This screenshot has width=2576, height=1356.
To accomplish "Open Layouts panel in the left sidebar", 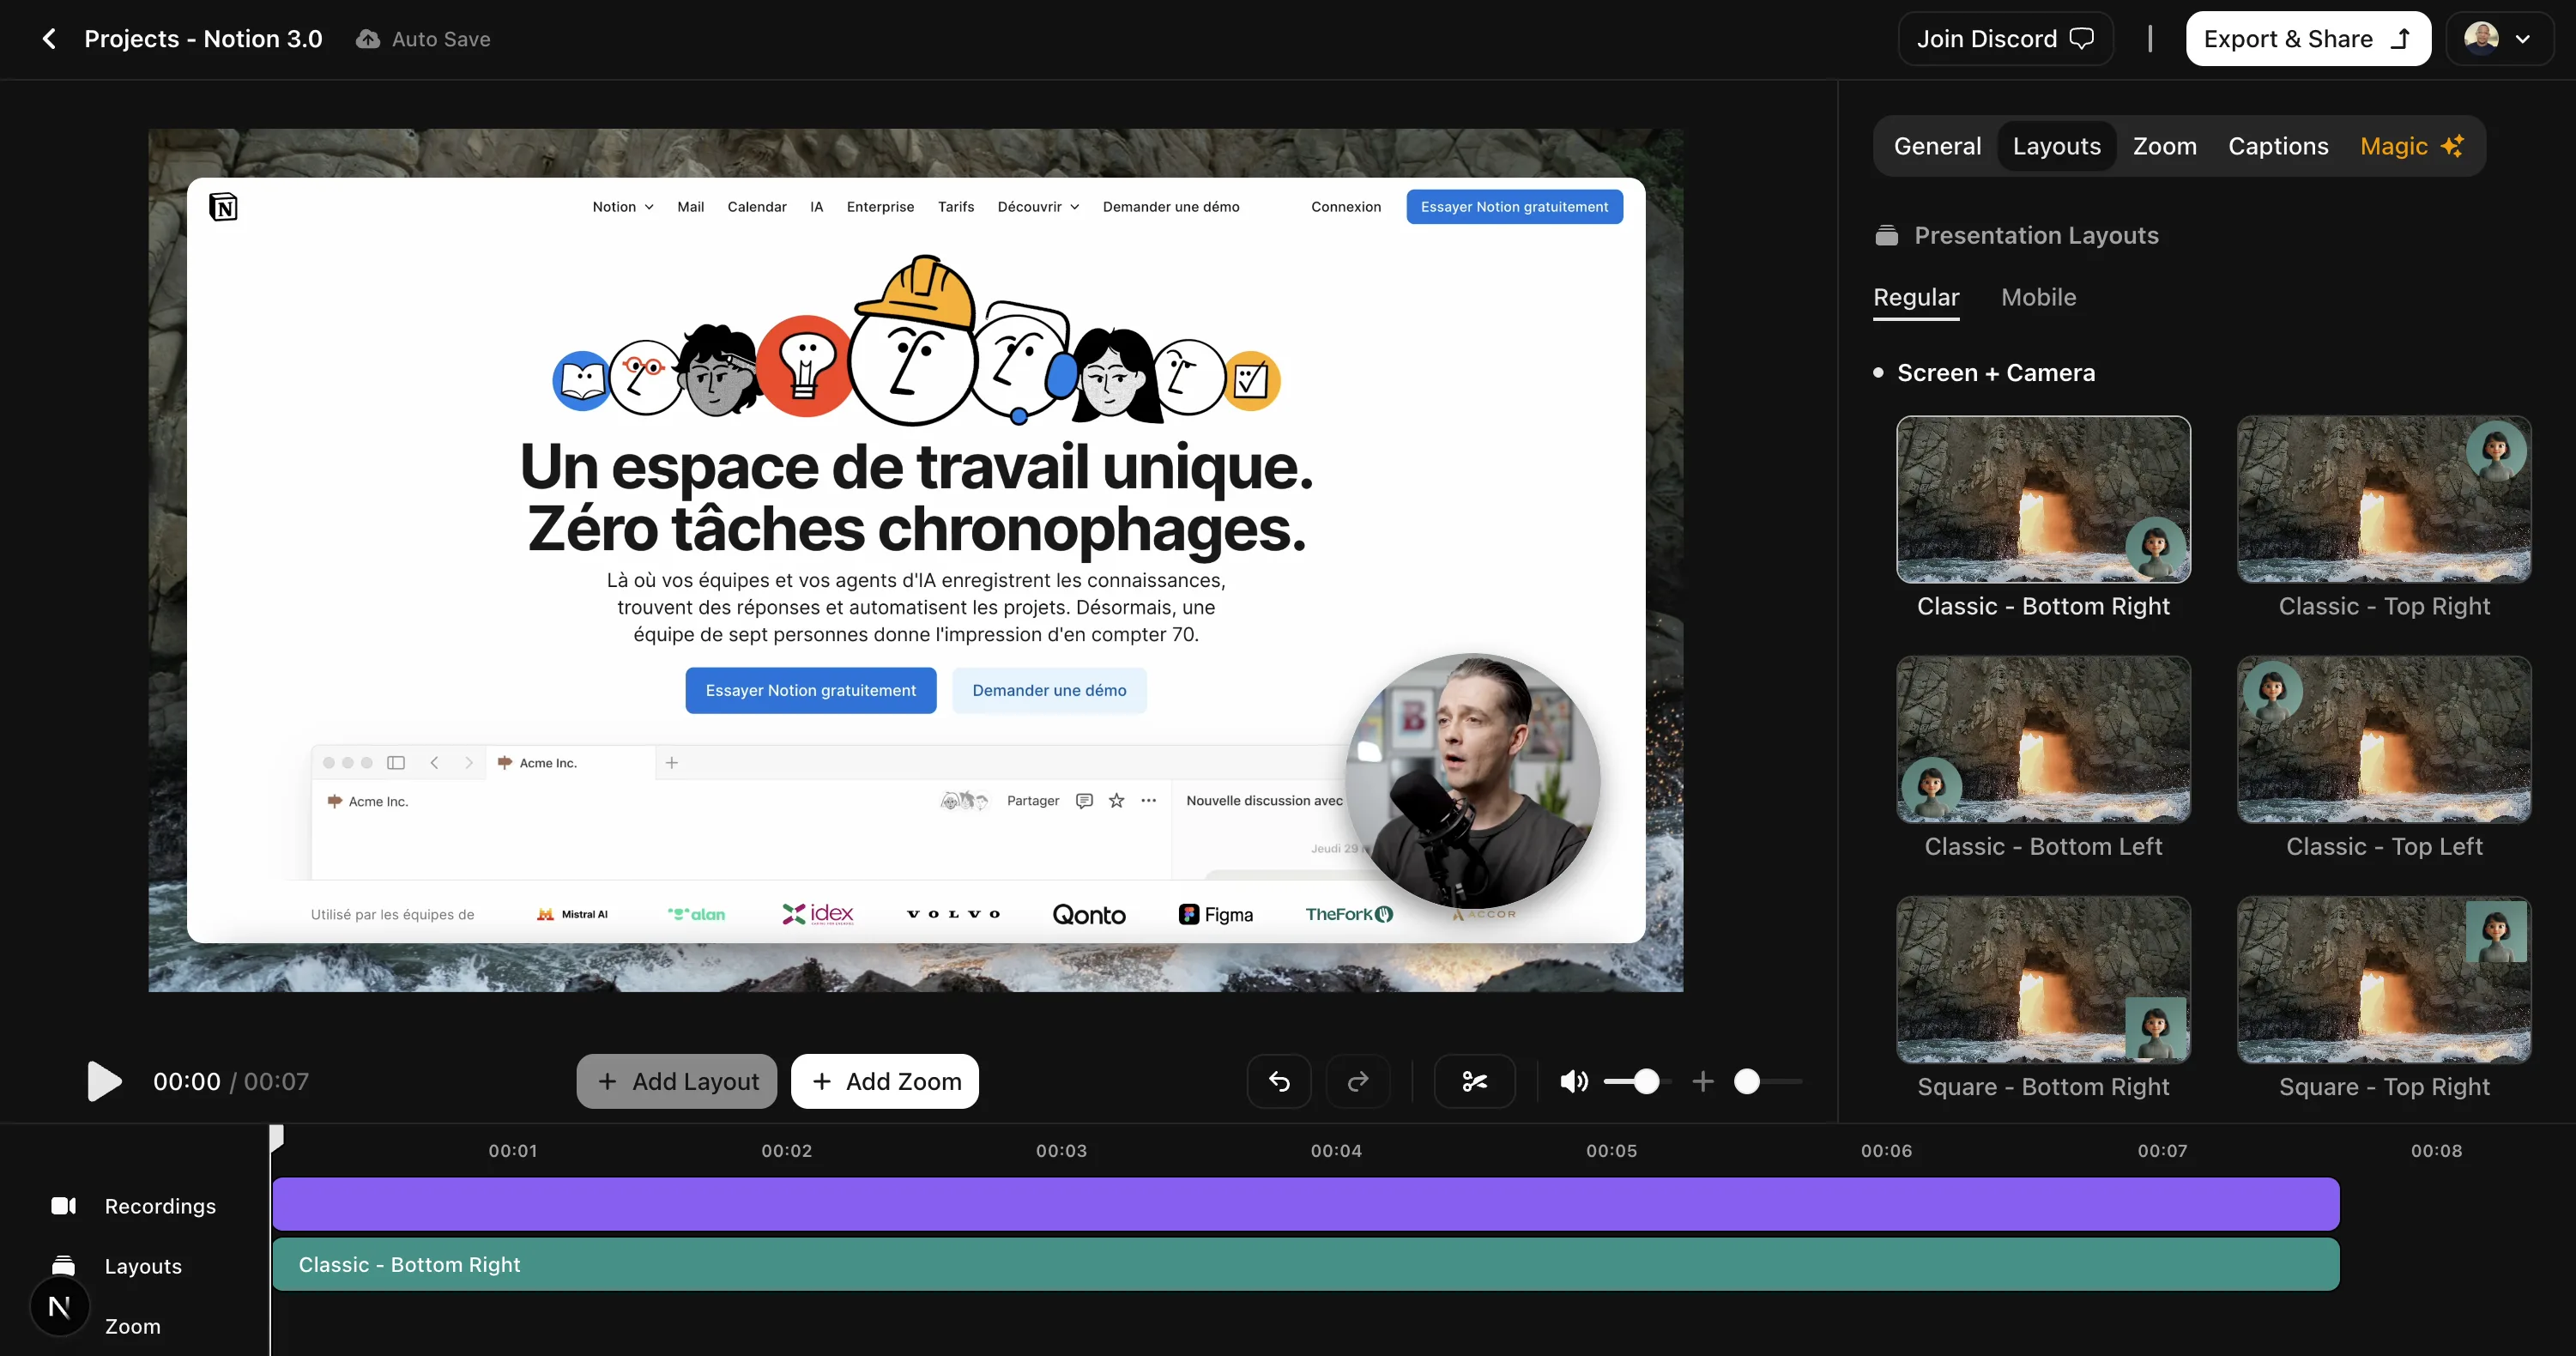I will pyautogui.click(x=143, y=1265).
